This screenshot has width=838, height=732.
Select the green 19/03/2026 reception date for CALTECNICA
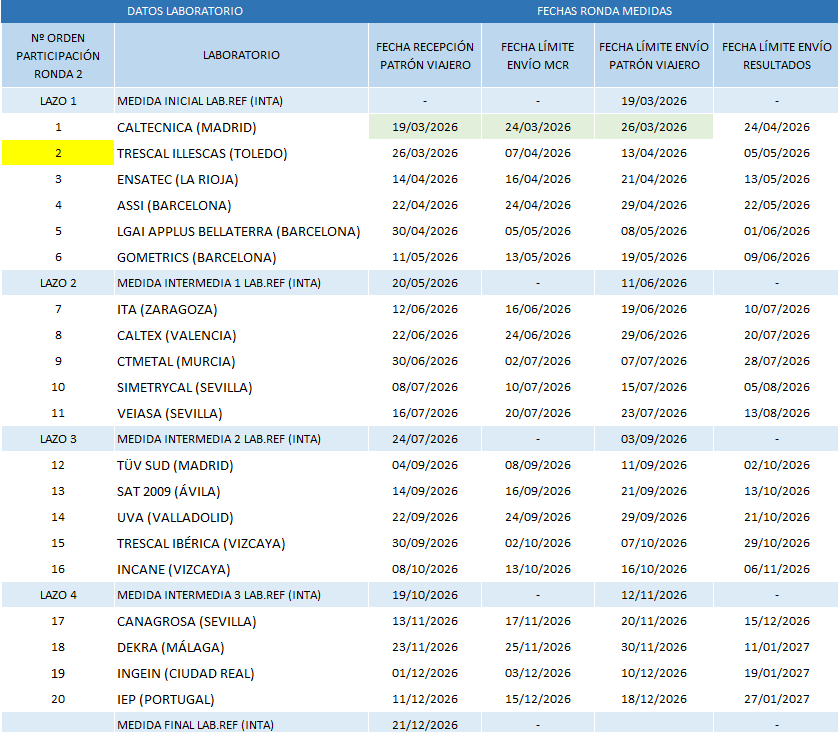(425, 127)
